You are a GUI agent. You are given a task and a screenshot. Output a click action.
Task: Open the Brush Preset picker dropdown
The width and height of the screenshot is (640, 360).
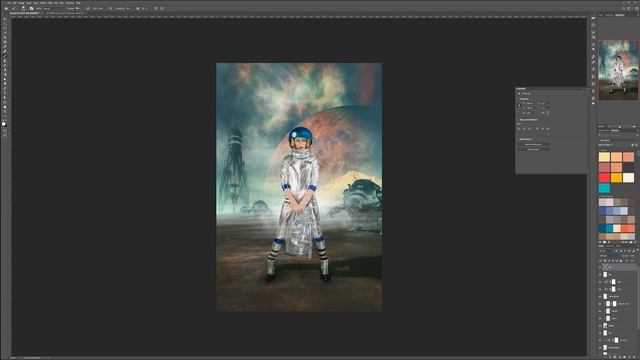(23, 8)
